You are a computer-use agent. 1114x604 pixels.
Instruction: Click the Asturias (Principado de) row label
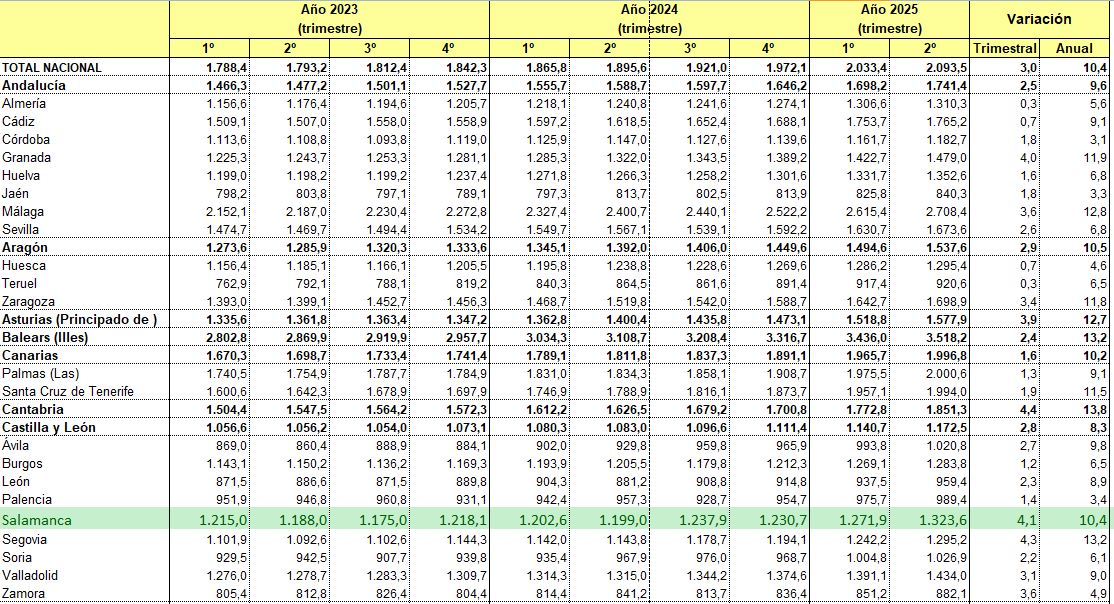coord(80,319)
